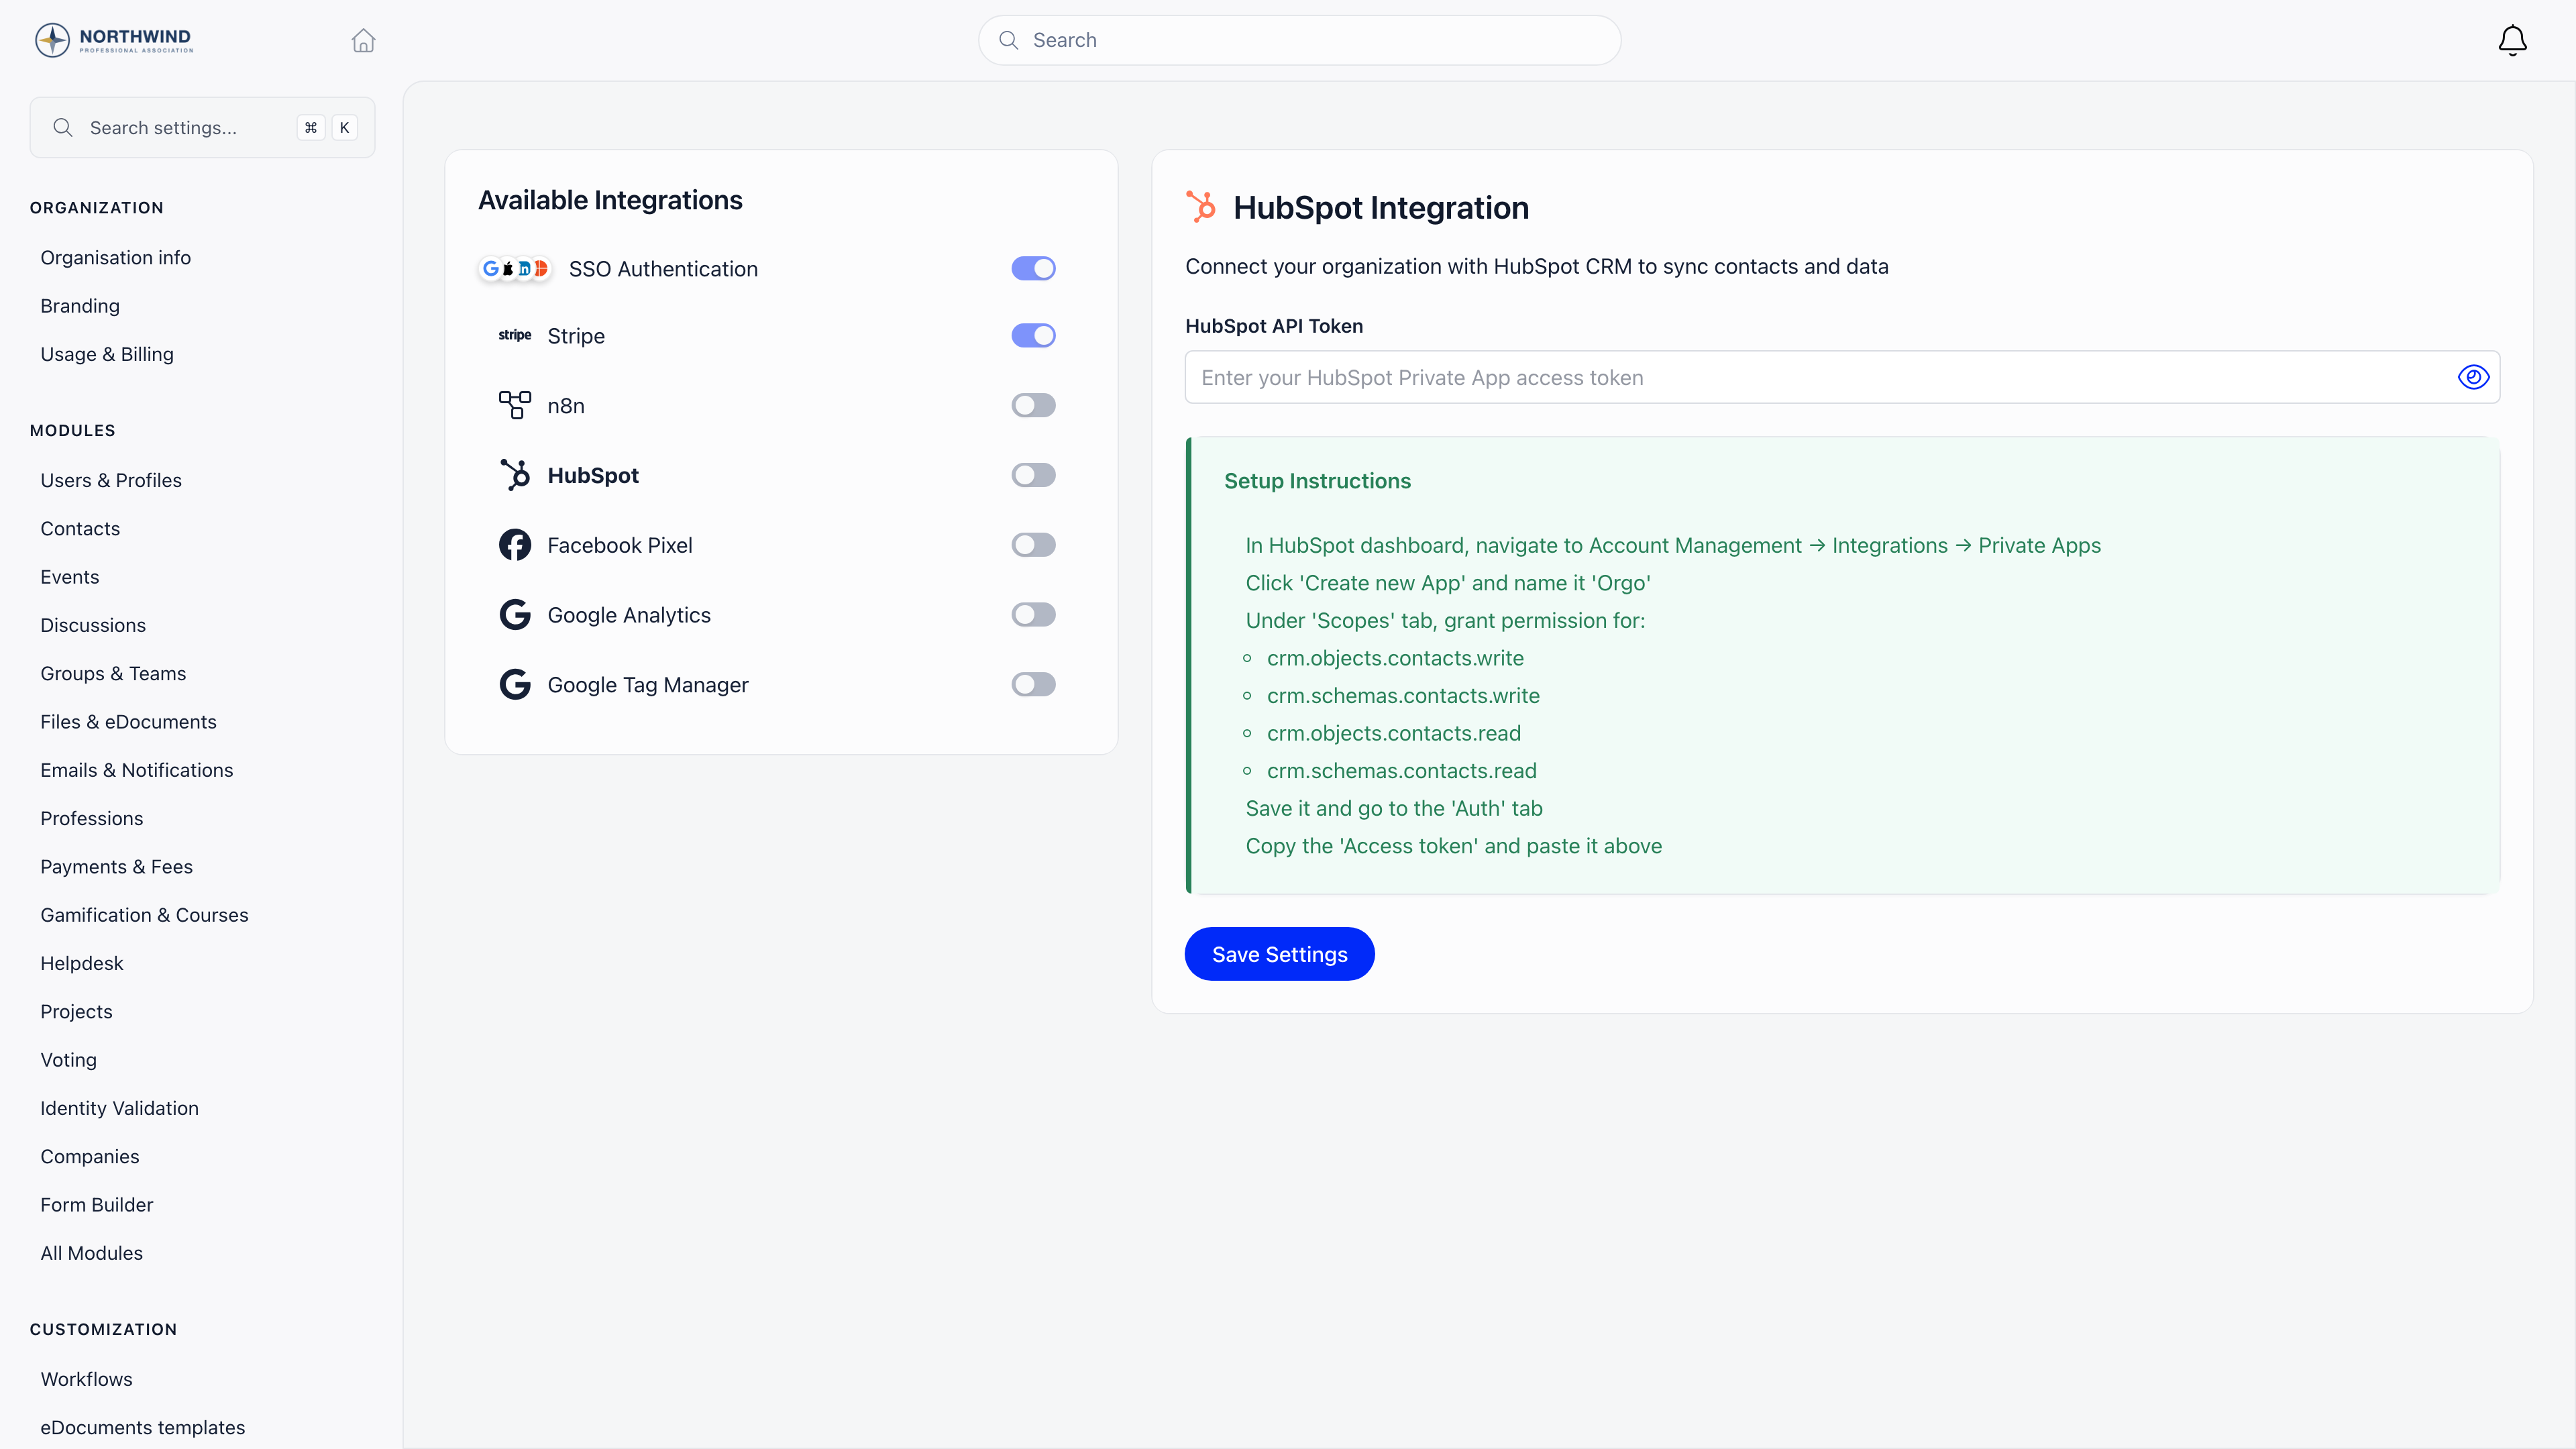
Task: Switch on the Google Tag Manager toggle
Action: point(1033,685)
